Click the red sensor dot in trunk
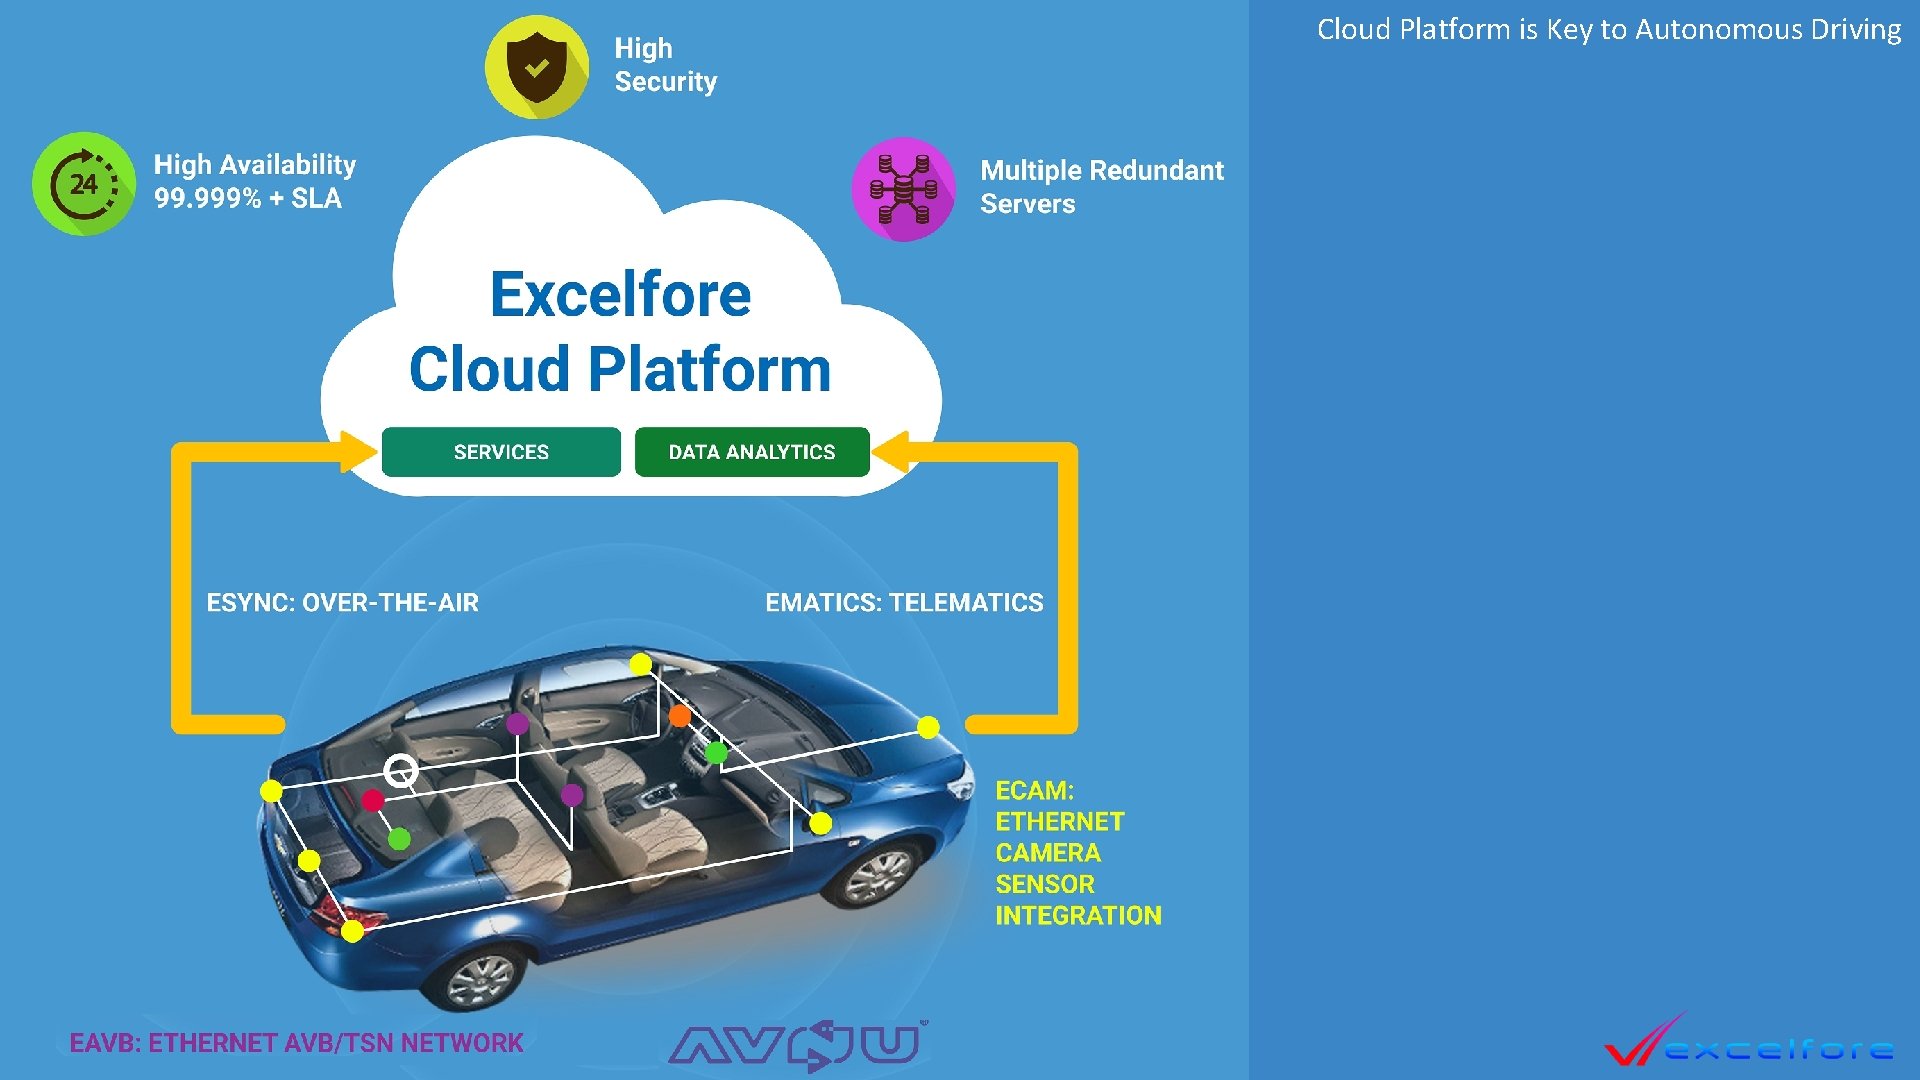 coord(372,800)
